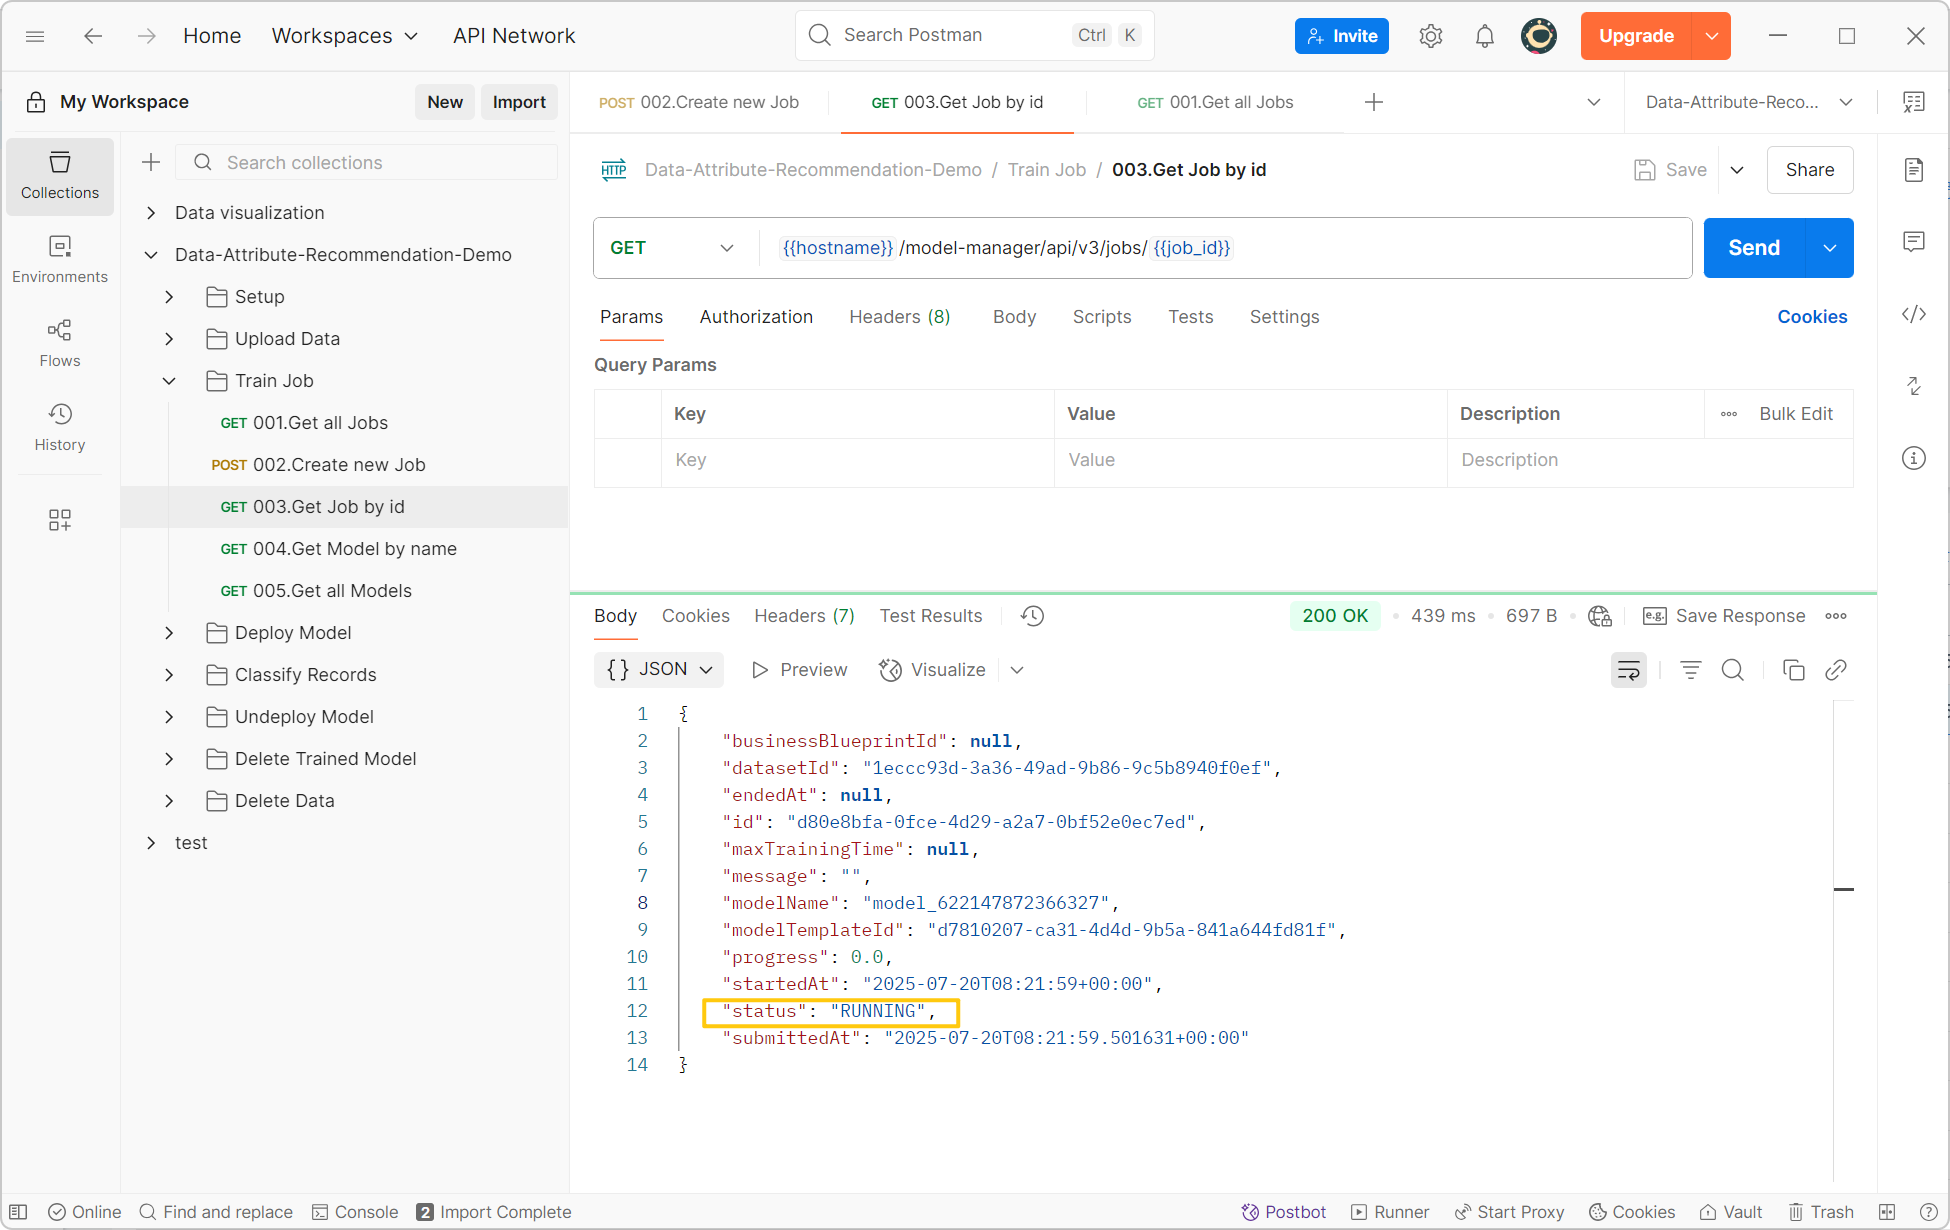This screenshot has height=1230, width=1950.
Task: Open the Send options dropdown arrow
Action: (1830, 248)
